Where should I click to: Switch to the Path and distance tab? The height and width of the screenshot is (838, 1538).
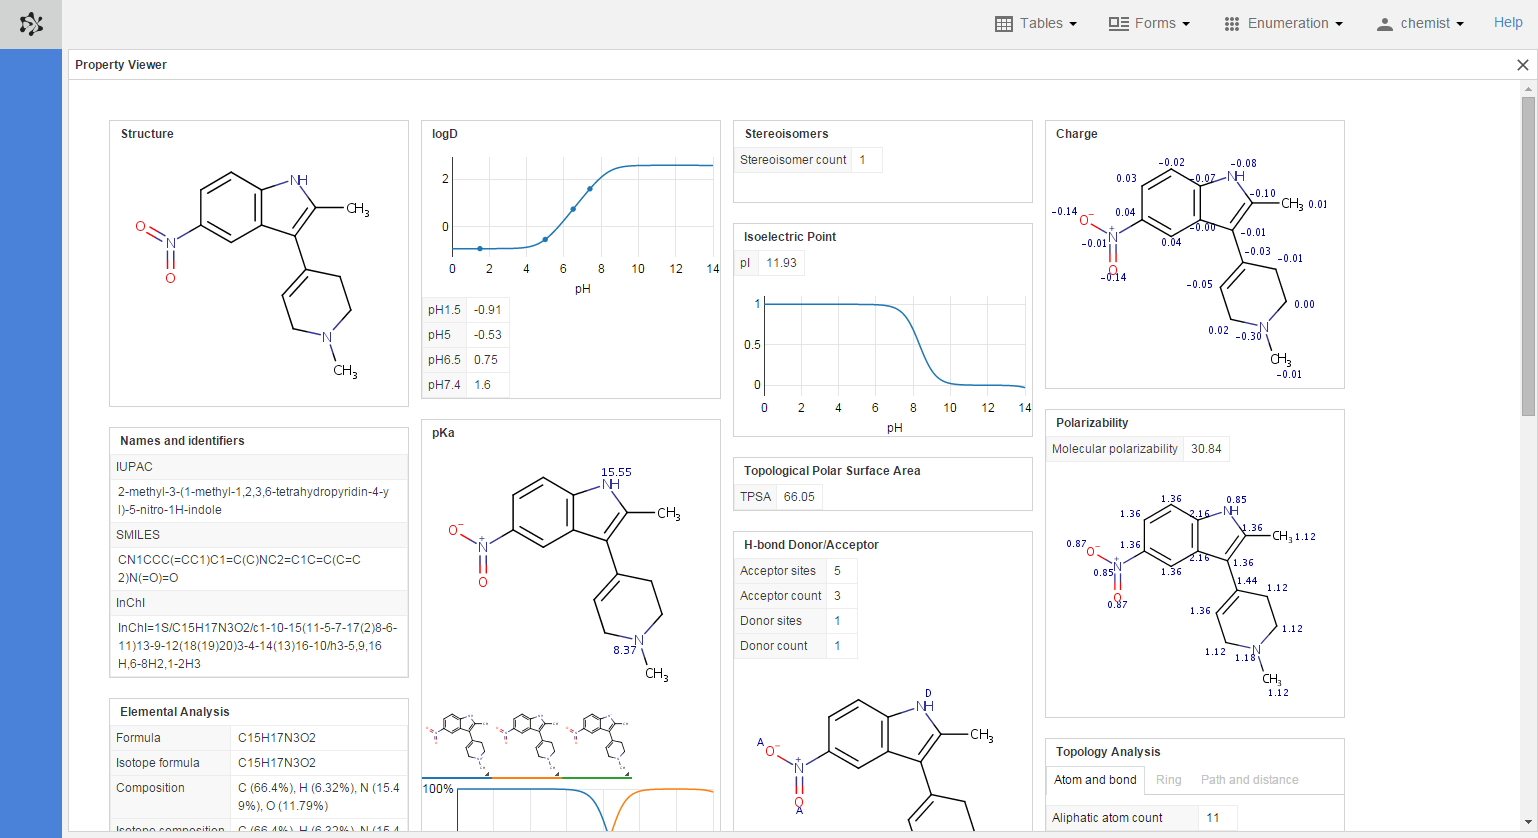pyautogui.click(x=1249, y=780)
